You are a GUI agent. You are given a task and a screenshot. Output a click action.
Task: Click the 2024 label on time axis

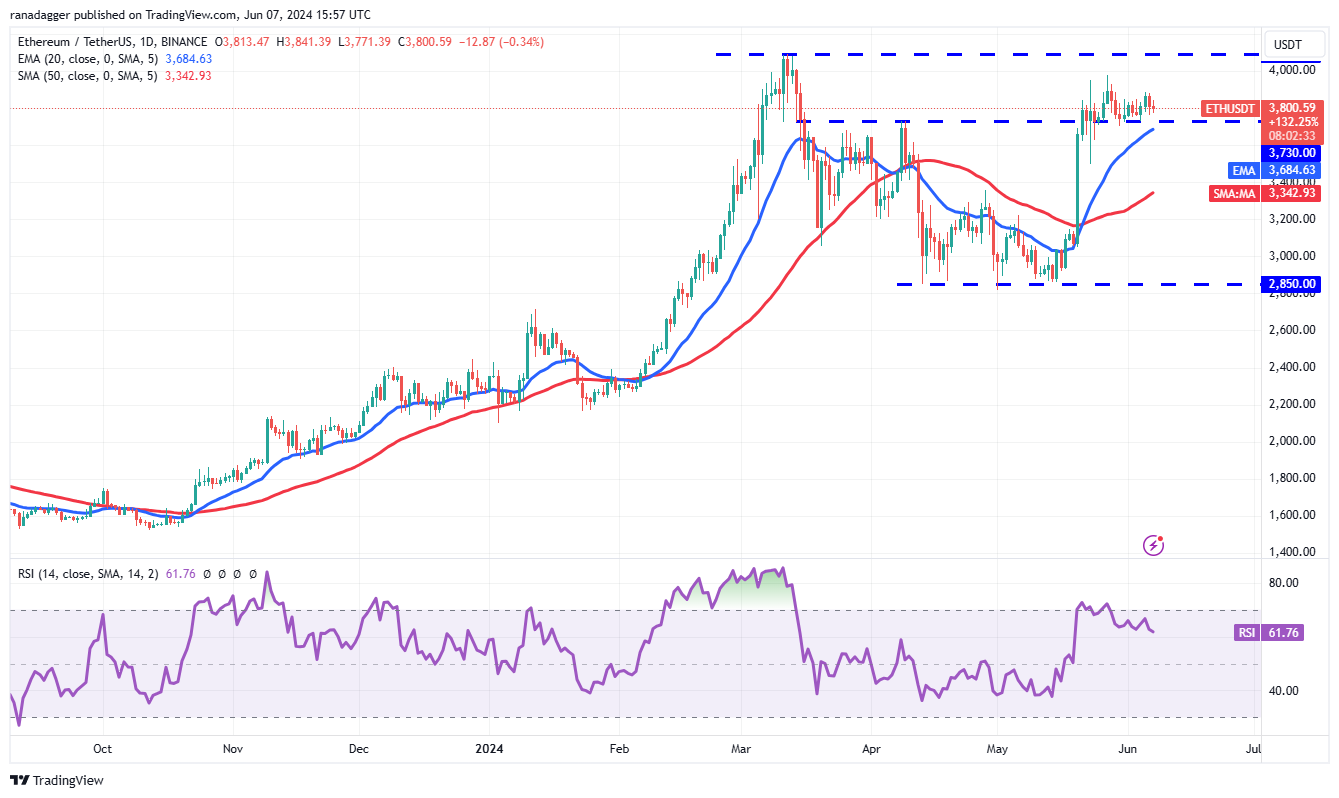pos(490,748)
